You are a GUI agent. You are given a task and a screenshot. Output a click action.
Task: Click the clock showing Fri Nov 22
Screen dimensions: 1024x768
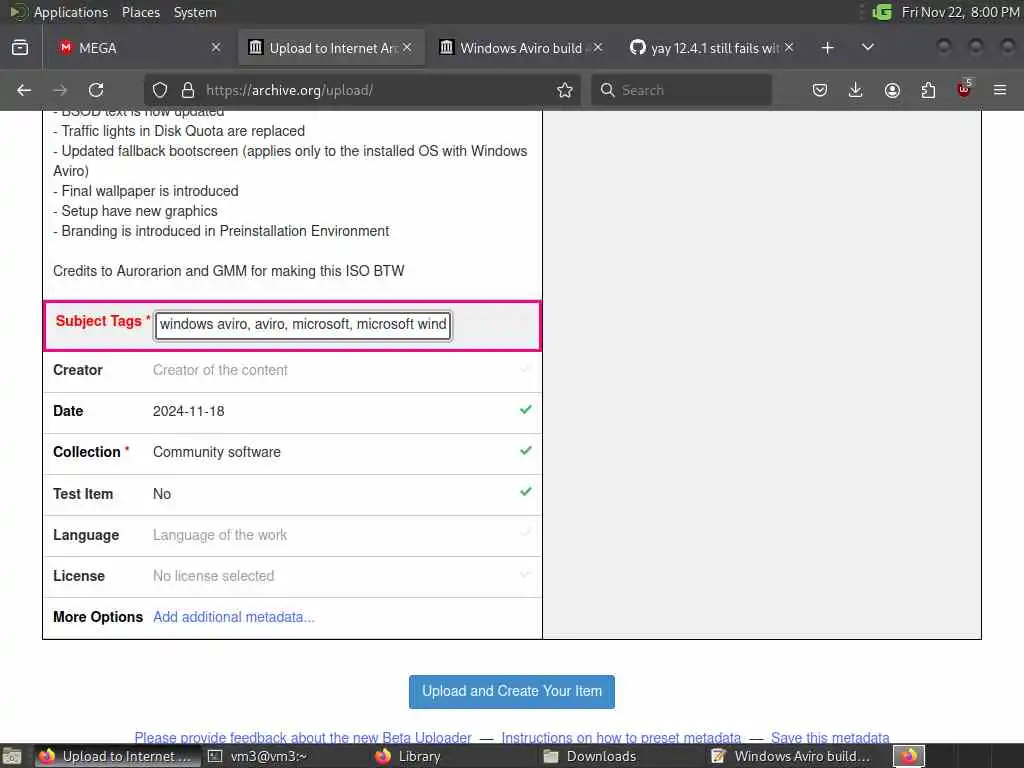click(x=960, y=12)
